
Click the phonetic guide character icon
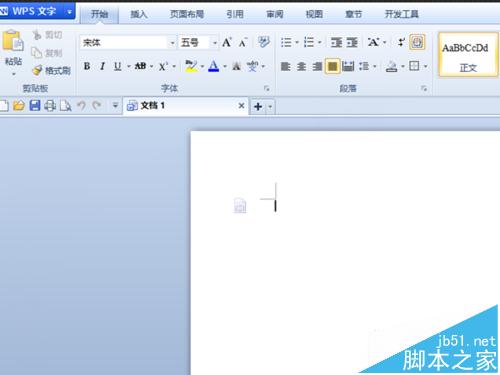click(x=252, y=66)
